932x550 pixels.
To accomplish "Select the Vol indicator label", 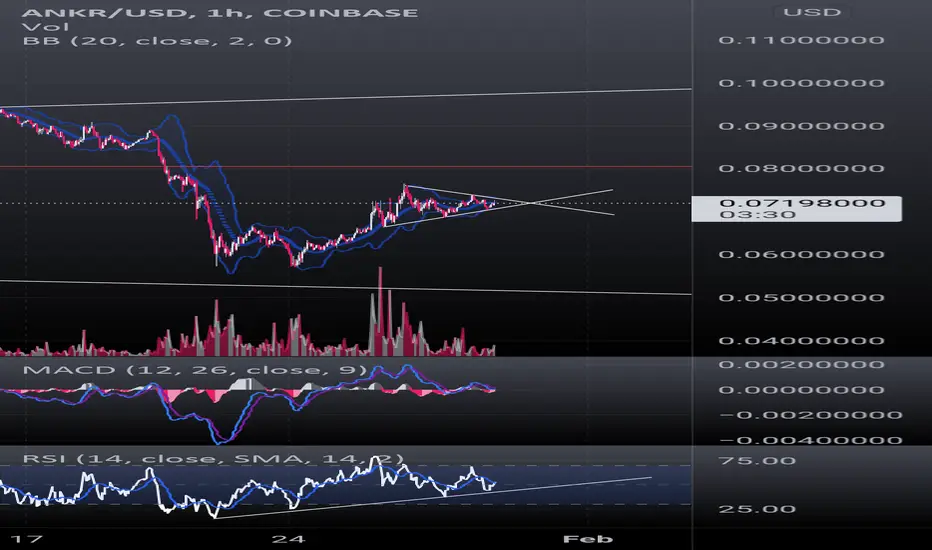I will point(45,27).
